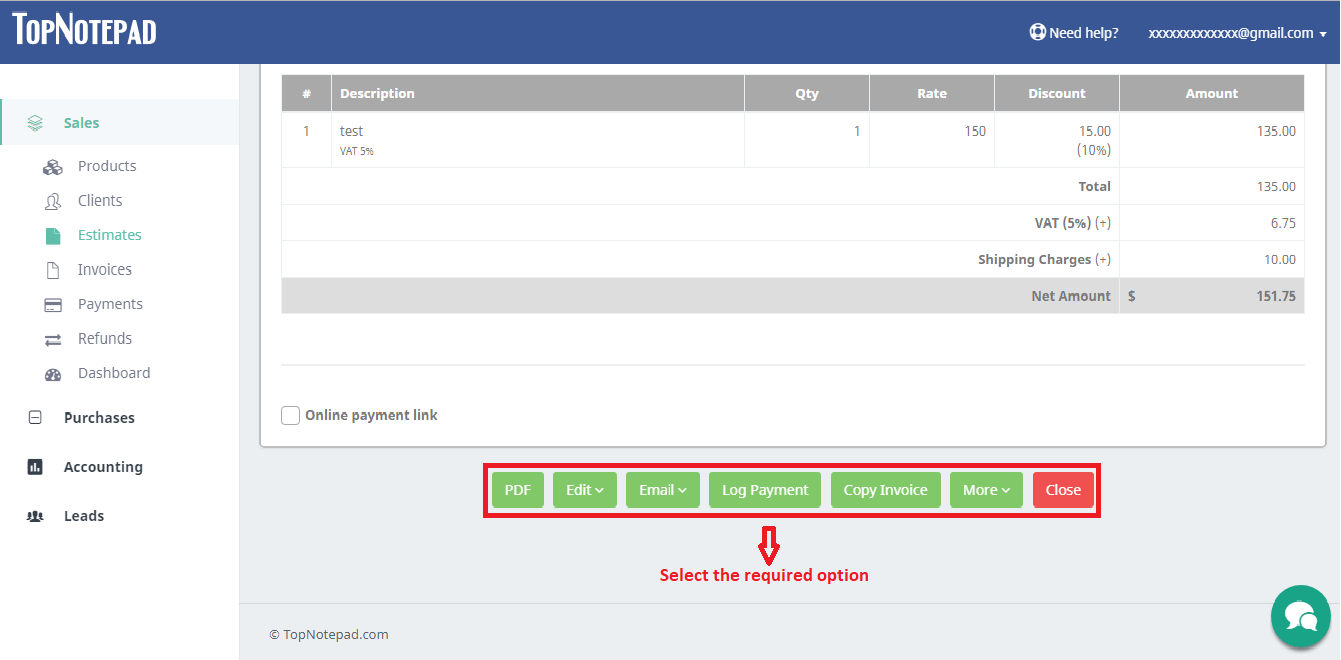Click the Invoices file icon

[x=53, y=270]
